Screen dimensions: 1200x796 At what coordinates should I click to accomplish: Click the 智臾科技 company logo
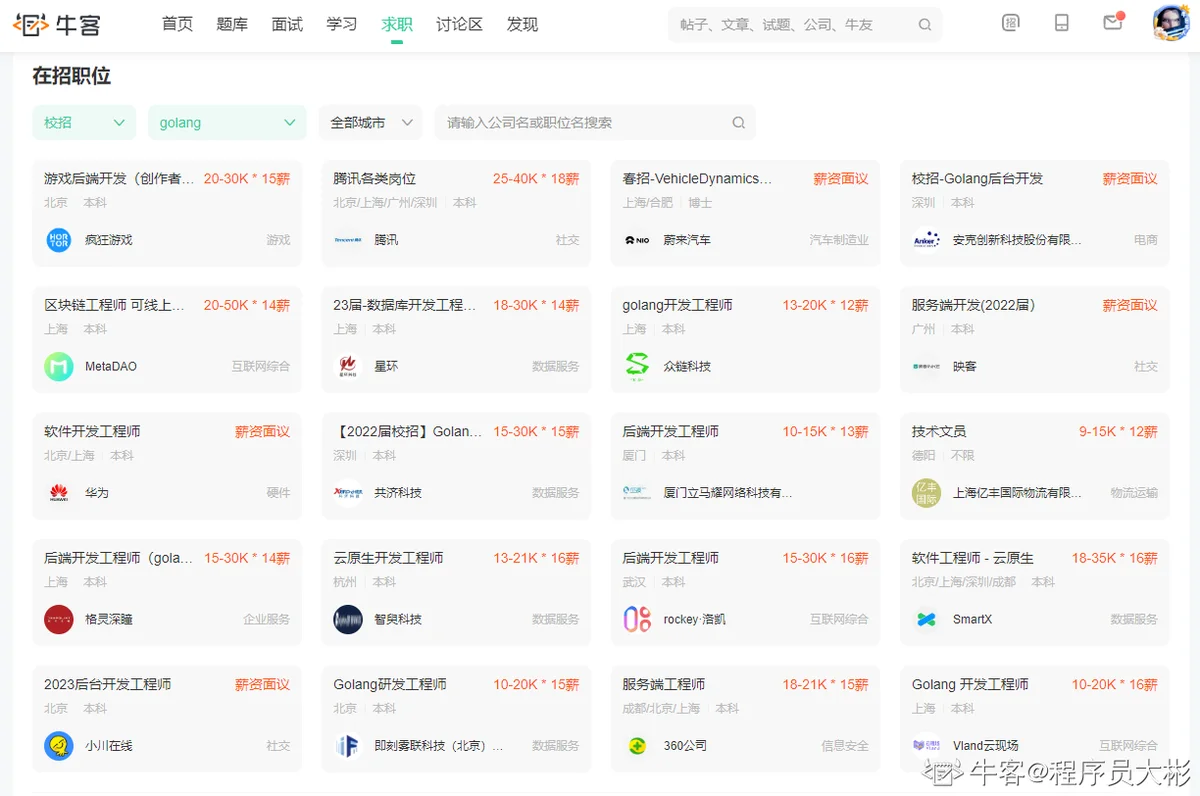tap(348, 620)
